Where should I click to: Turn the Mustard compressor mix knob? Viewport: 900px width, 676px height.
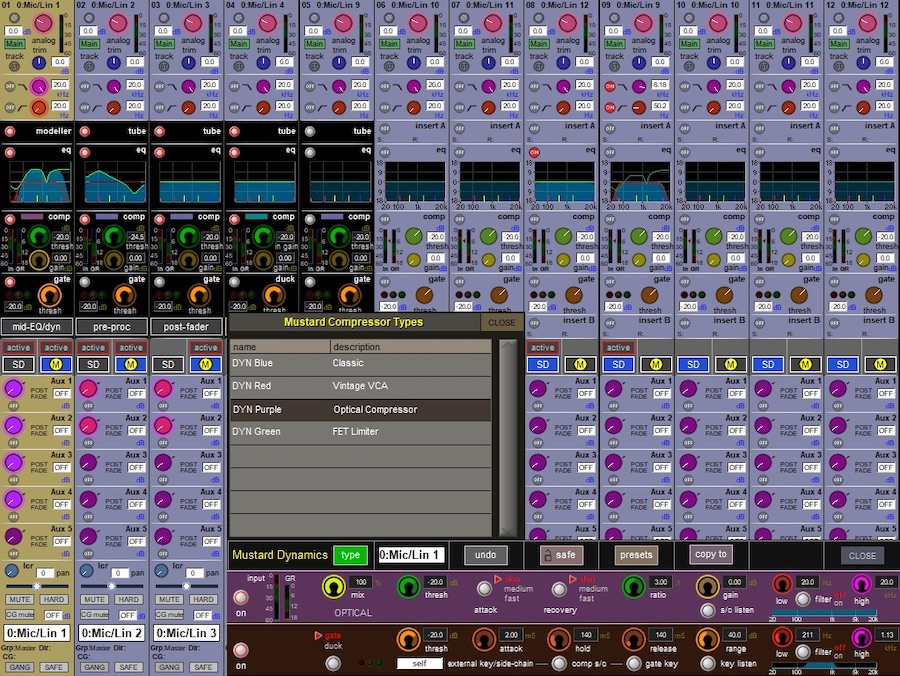point(332,587)
